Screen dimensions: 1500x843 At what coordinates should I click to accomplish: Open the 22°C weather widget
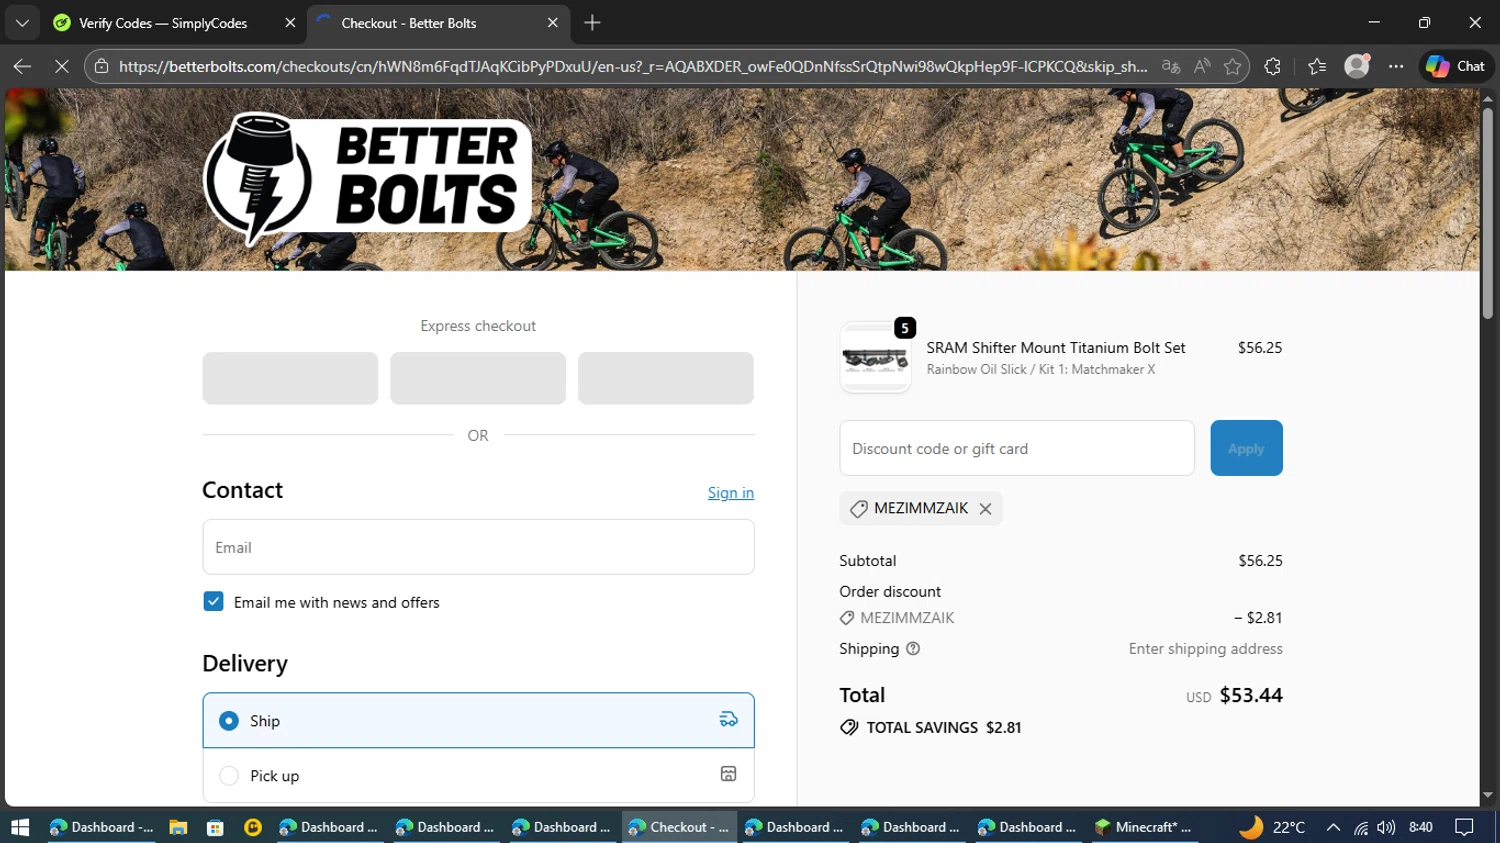click(x=1272, y=827)
